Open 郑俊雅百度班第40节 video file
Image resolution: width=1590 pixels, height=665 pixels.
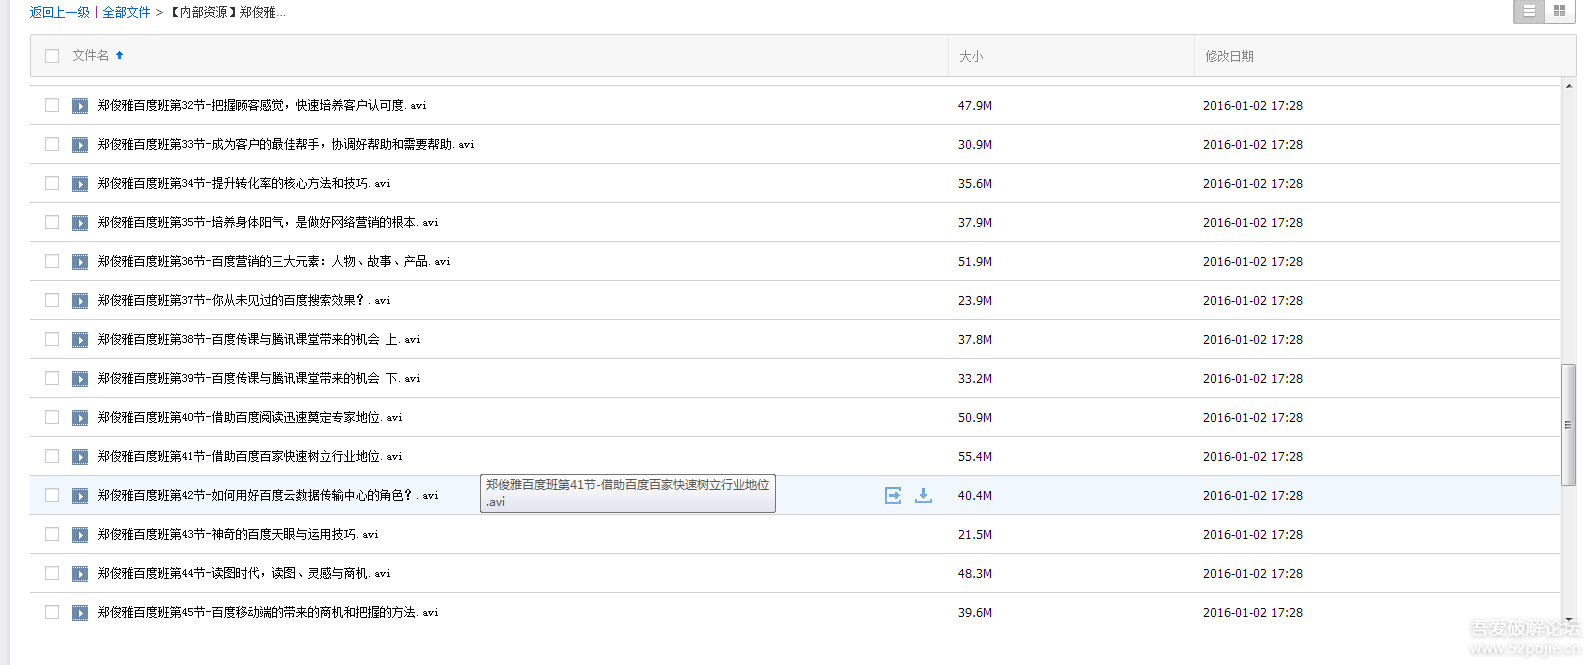point(250,417)
